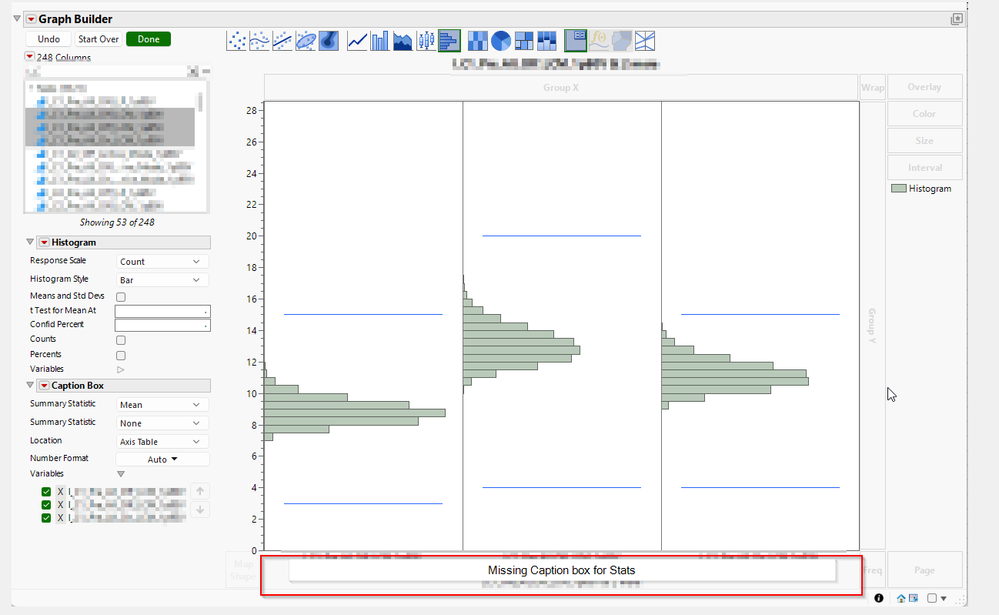Select the Contour element icon

(x=329, y=41)
